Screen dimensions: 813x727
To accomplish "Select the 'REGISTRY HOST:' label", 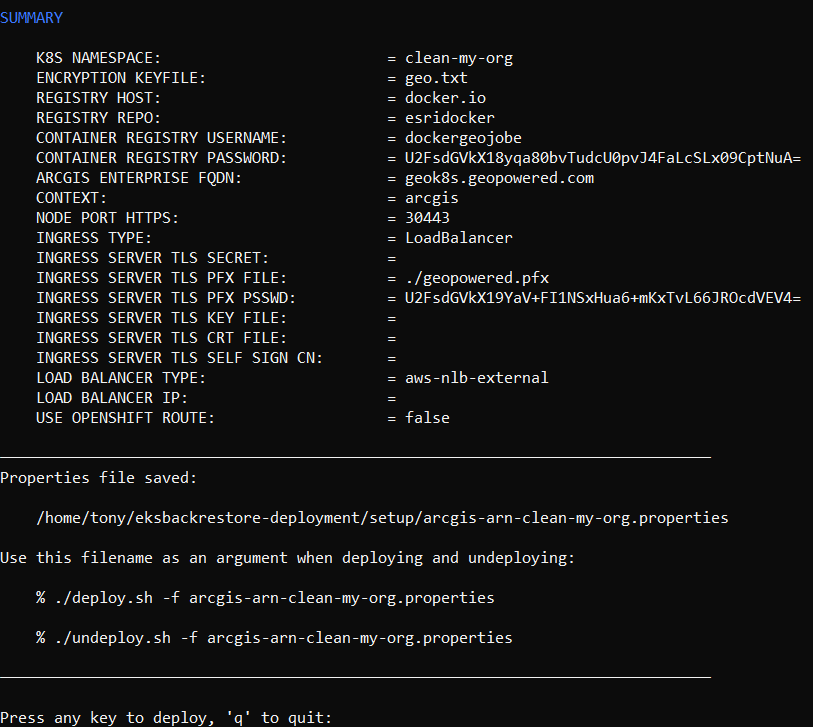I will [x=99, y=98].
